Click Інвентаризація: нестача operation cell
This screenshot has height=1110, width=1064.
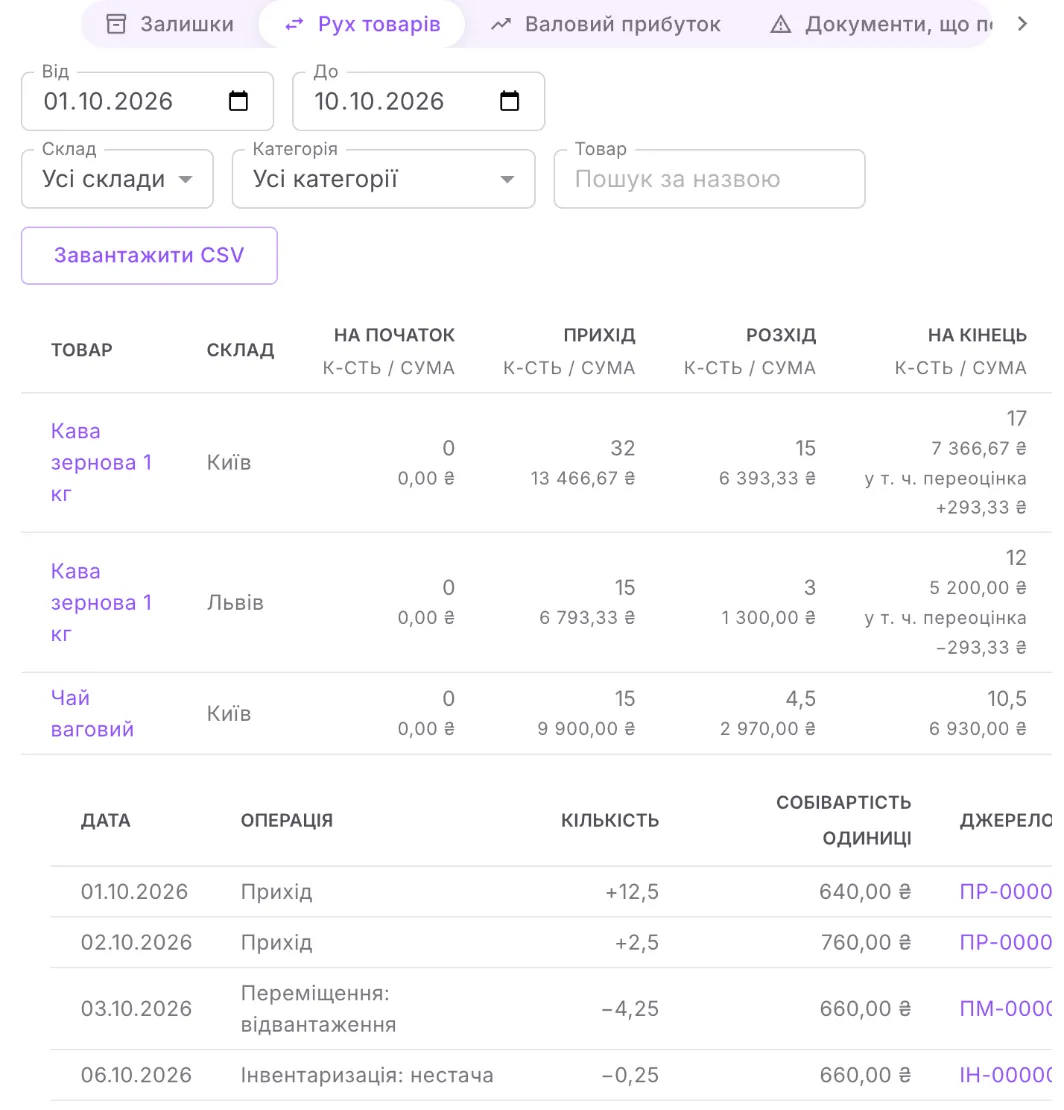point(367,1075)
